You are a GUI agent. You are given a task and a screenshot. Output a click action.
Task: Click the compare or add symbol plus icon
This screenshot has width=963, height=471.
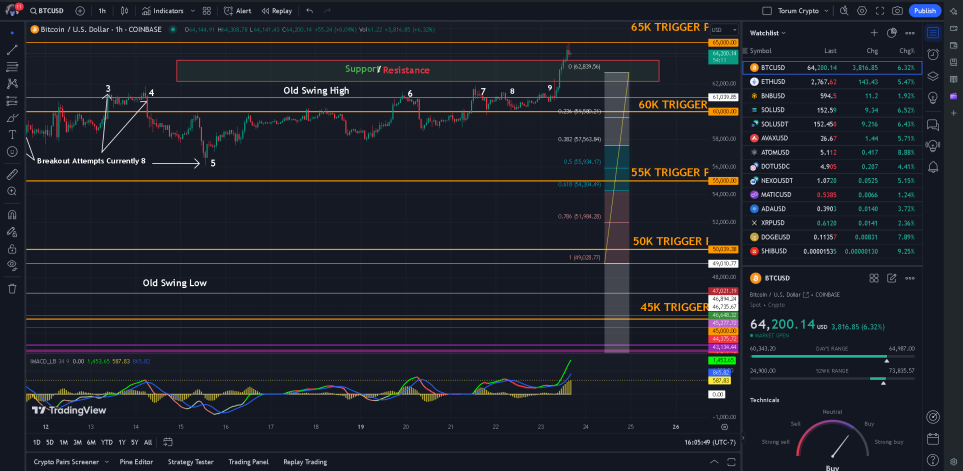(x=80, y=11)
